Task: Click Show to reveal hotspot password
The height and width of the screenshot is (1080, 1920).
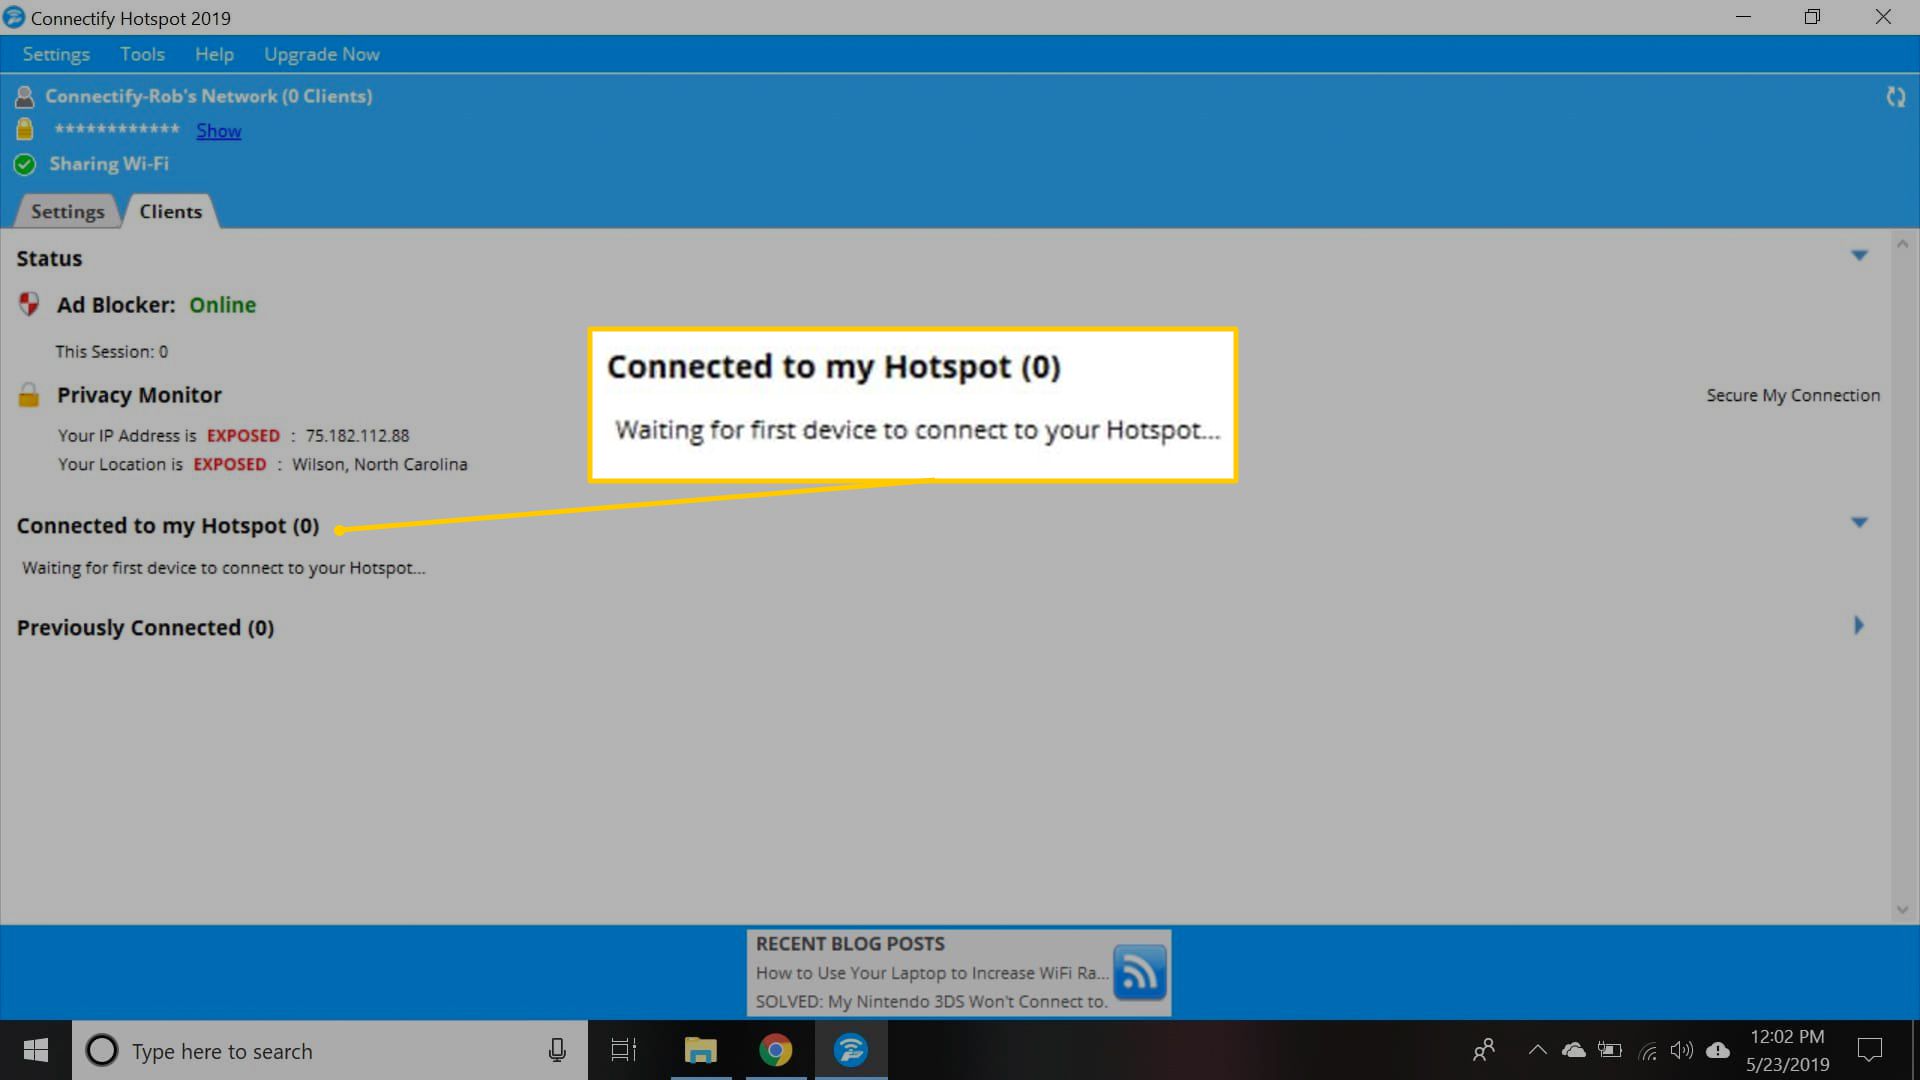Action: click(219, 129)
